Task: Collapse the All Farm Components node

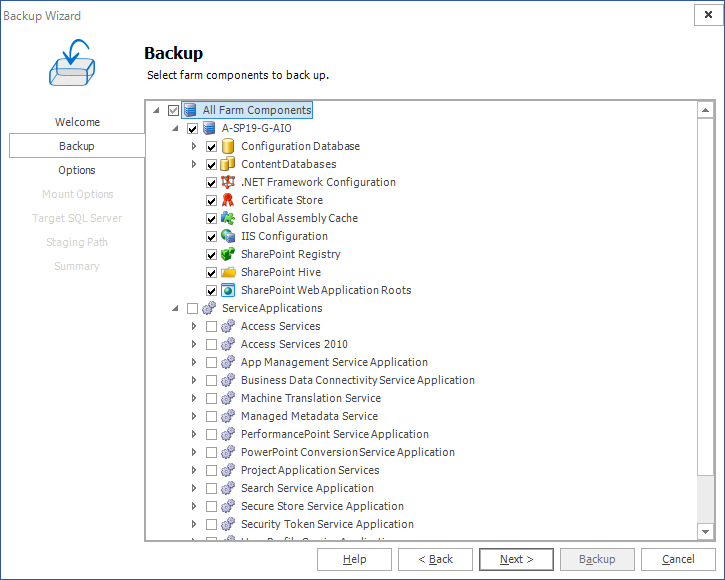Action: click(x=156, y=110)
